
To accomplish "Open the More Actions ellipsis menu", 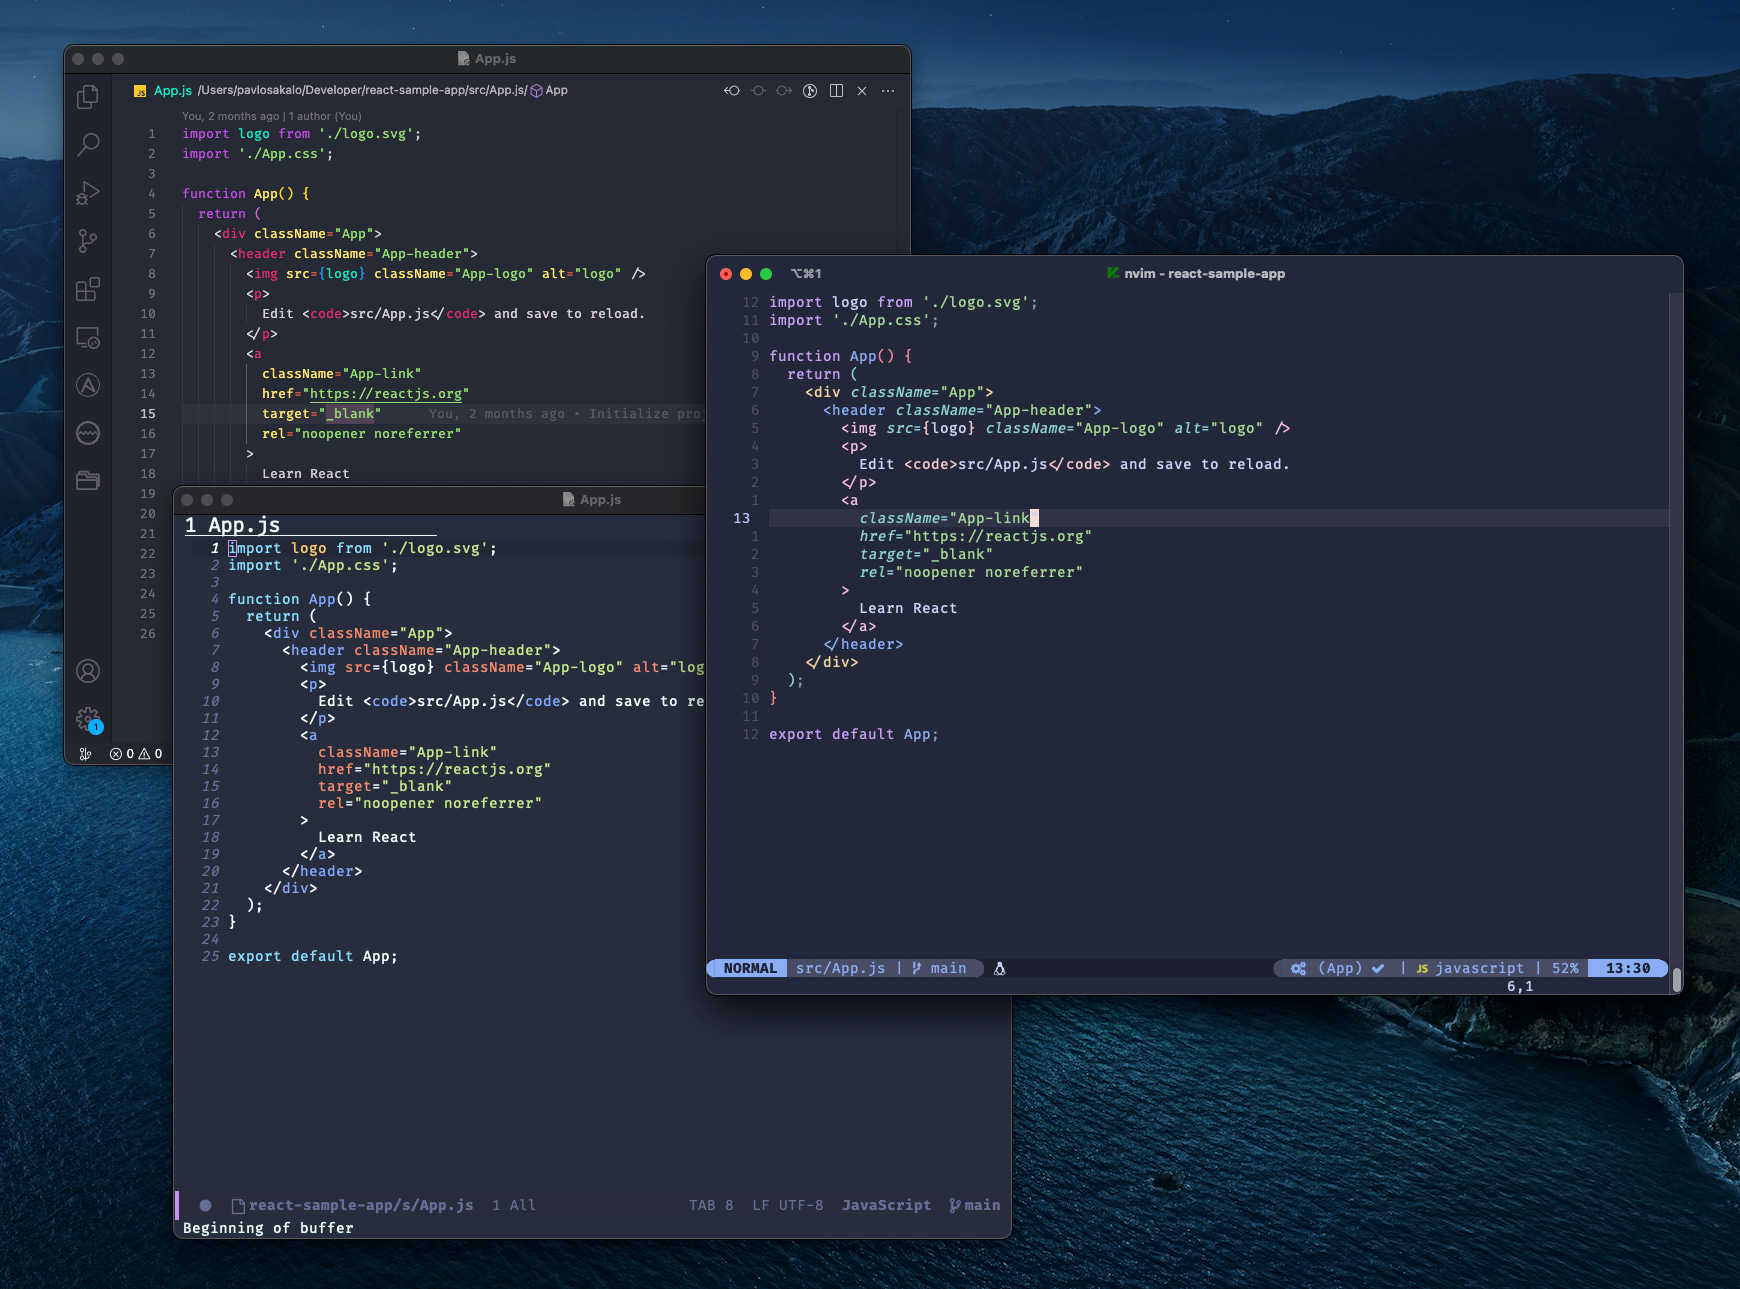I will tap(888, 90).
